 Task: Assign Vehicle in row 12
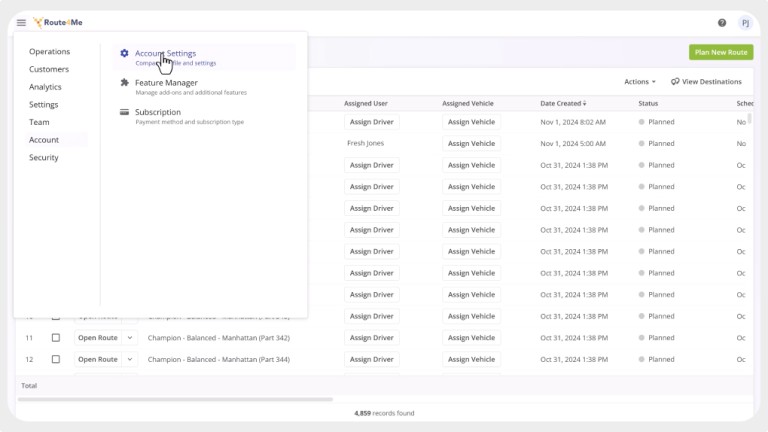[471, 359]
